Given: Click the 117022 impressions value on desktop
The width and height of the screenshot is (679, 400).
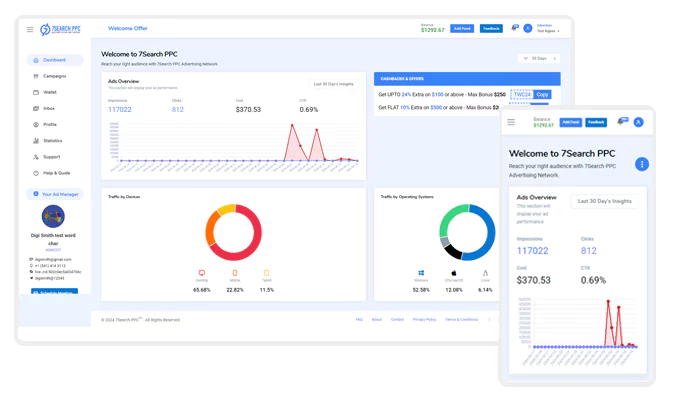Looking at the screenshot, I should [x=120, y=110].
